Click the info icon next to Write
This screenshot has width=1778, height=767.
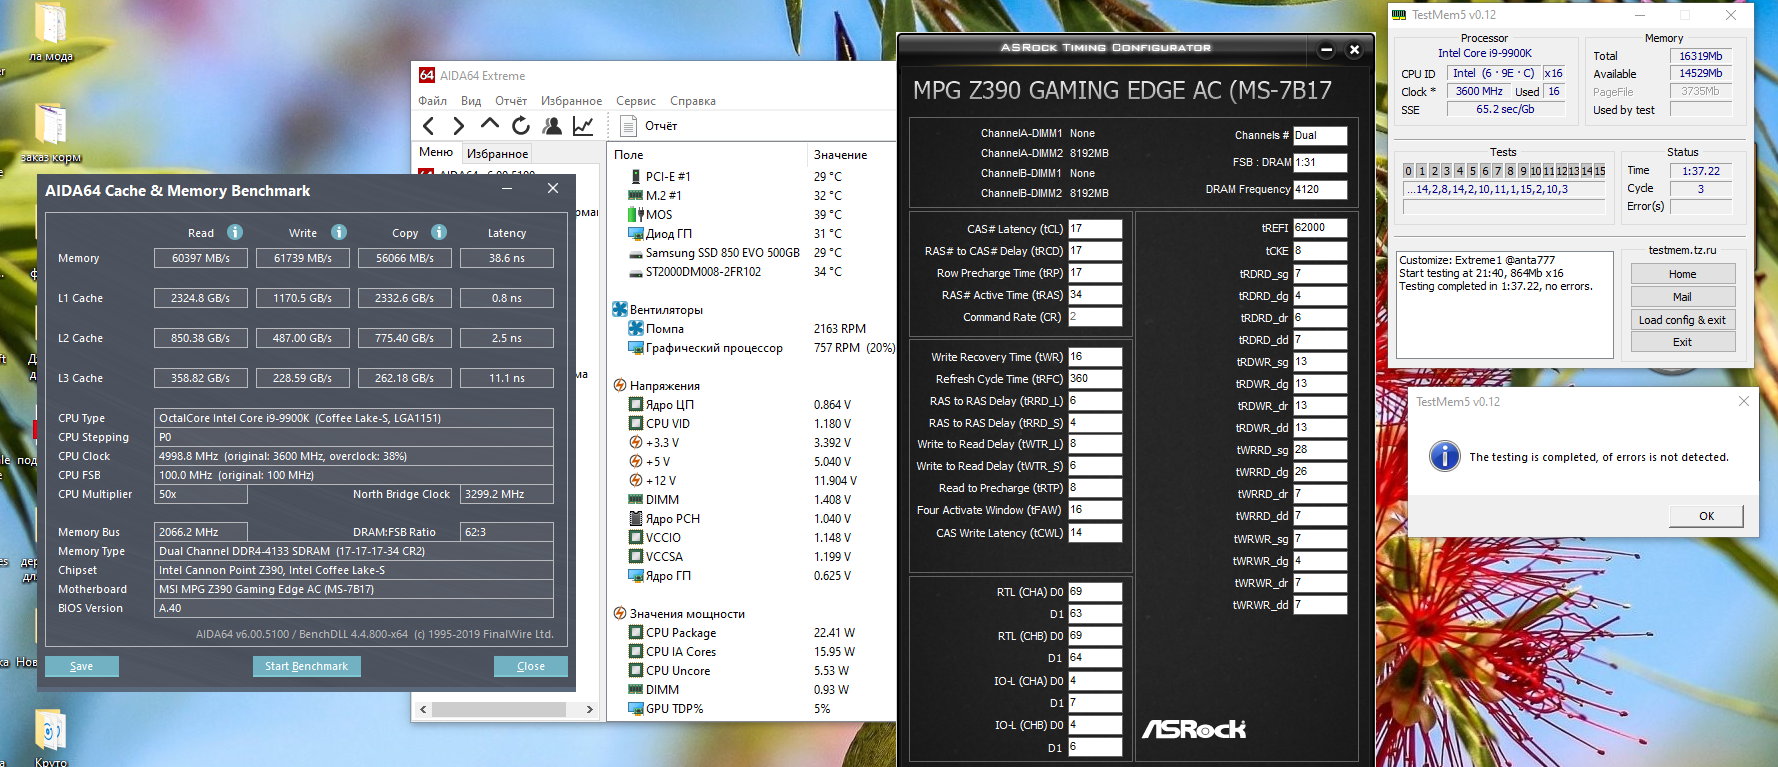tap(339, 232)
